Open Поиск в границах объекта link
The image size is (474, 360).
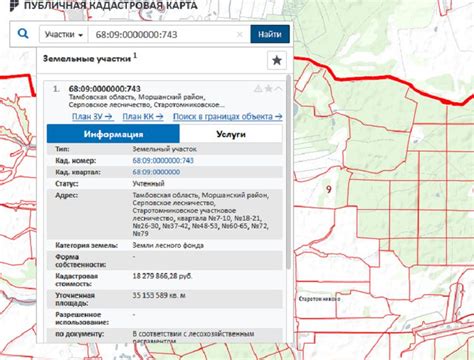click(x=228, y=117)
